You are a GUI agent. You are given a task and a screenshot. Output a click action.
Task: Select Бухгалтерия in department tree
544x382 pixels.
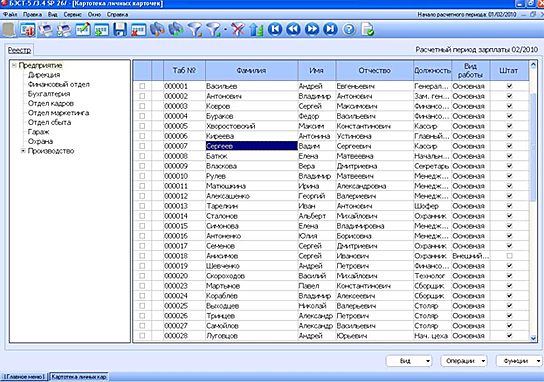(49, 94)
